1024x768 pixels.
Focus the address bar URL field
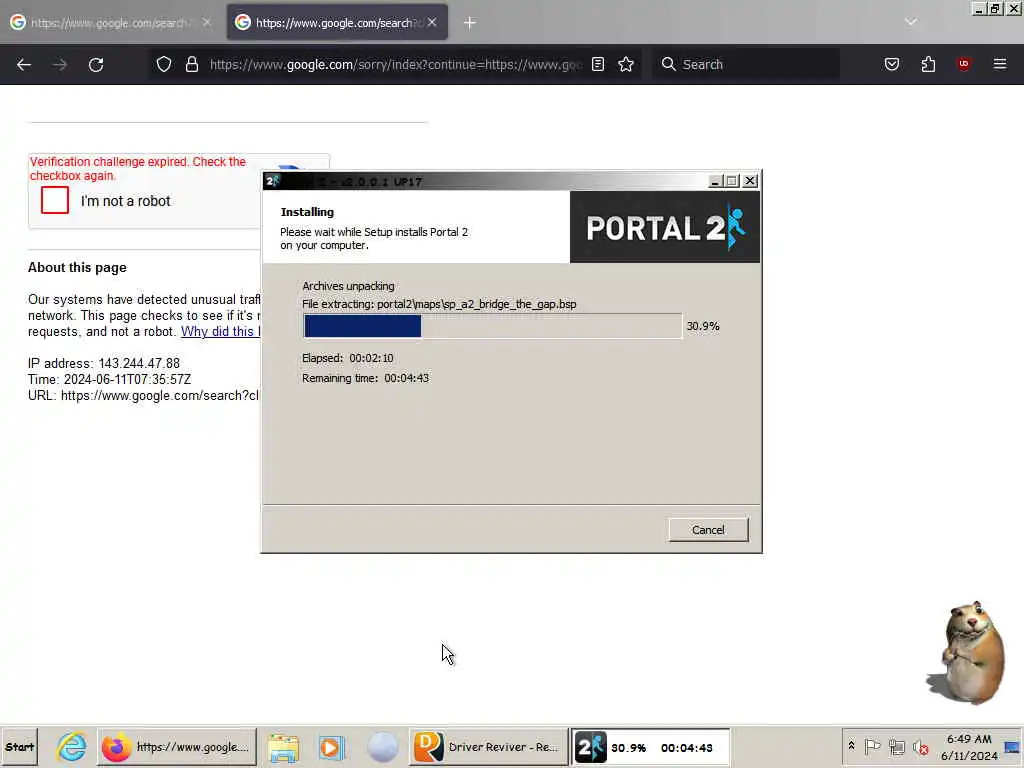(x=395, y=64)
